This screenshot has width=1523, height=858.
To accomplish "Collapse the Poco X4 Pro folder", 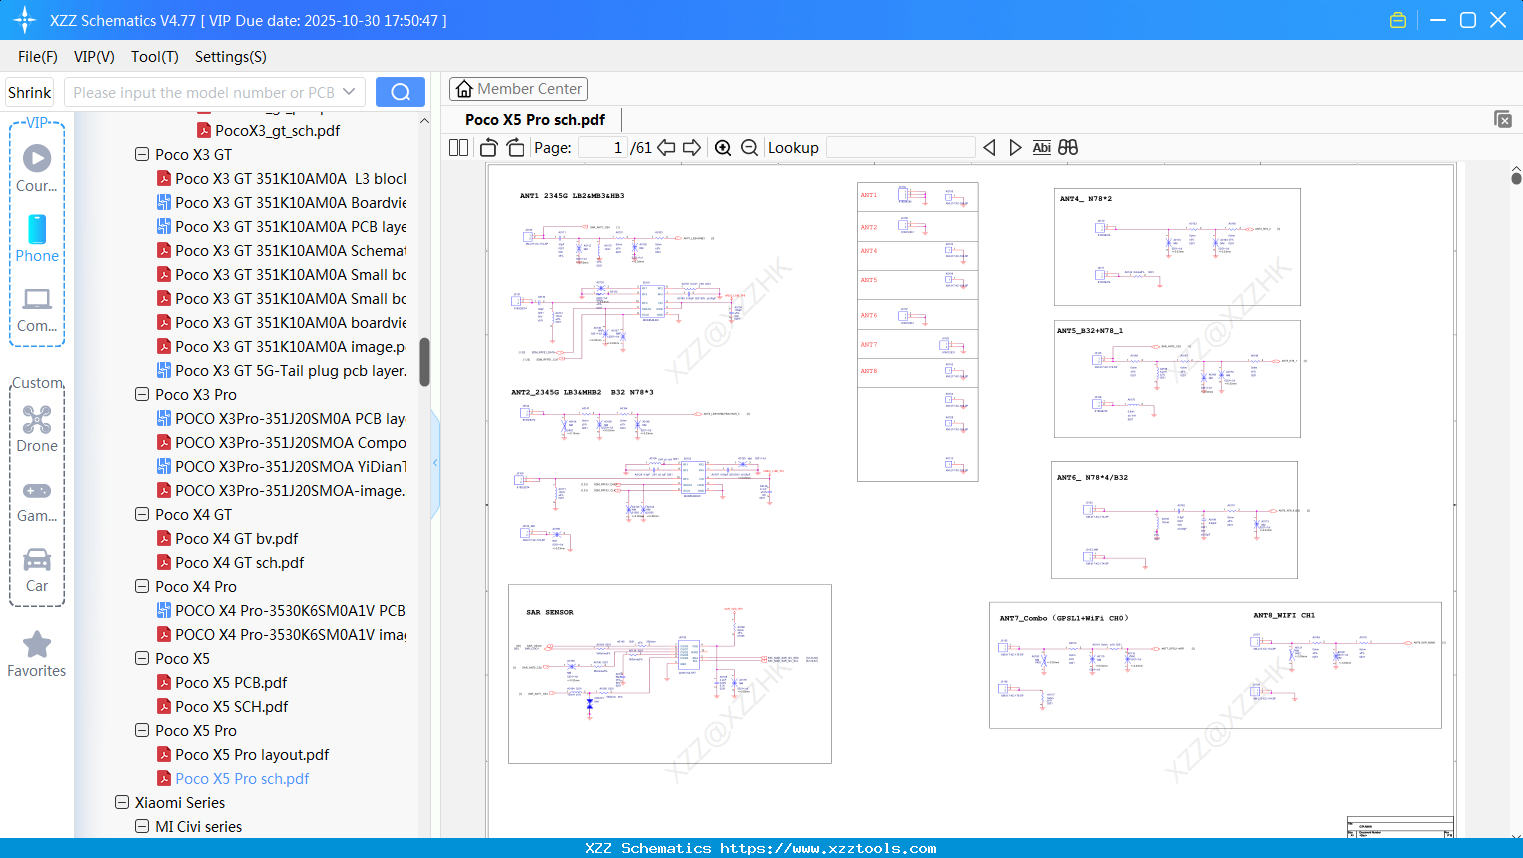I will click(x=142, y=587).
